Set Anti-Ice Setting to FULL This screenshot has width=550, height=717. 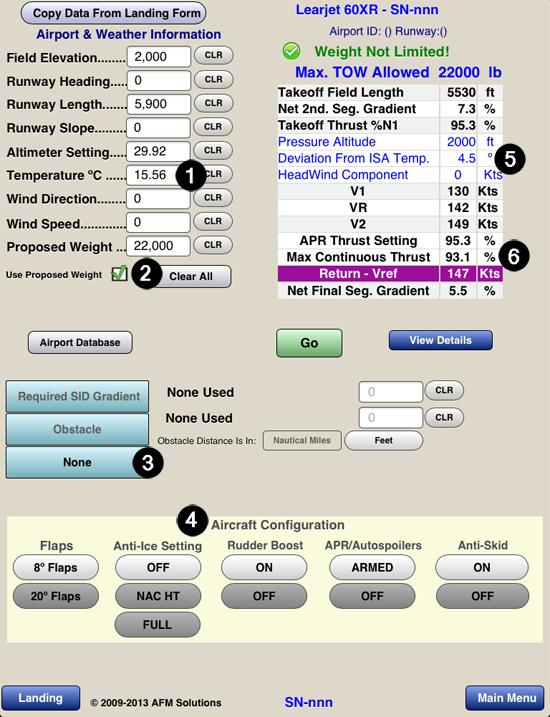click(x=157, y=625)
